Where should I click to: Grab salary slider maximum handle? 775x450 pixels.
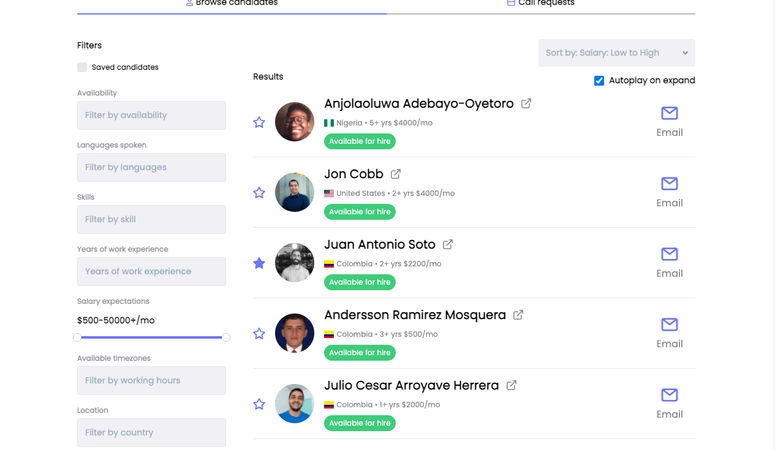(226, 337)
